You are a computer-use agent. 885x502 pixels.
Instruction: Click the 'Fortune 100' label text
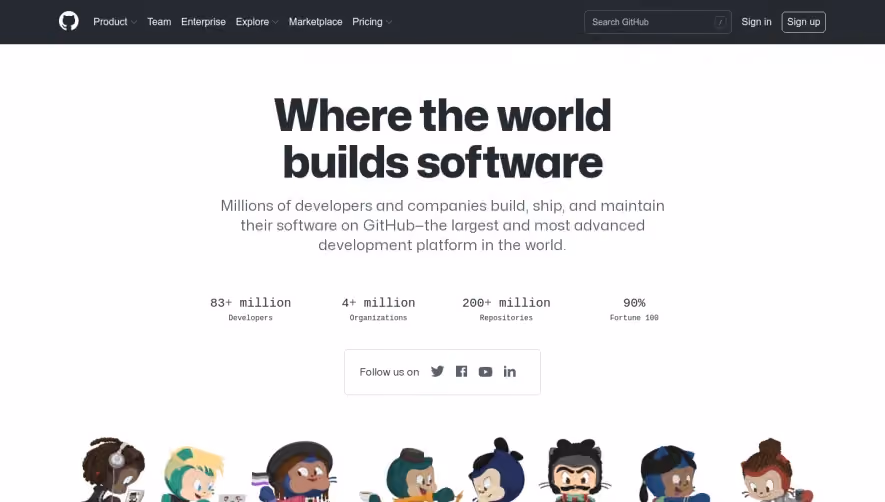click(x=634, y=318)
